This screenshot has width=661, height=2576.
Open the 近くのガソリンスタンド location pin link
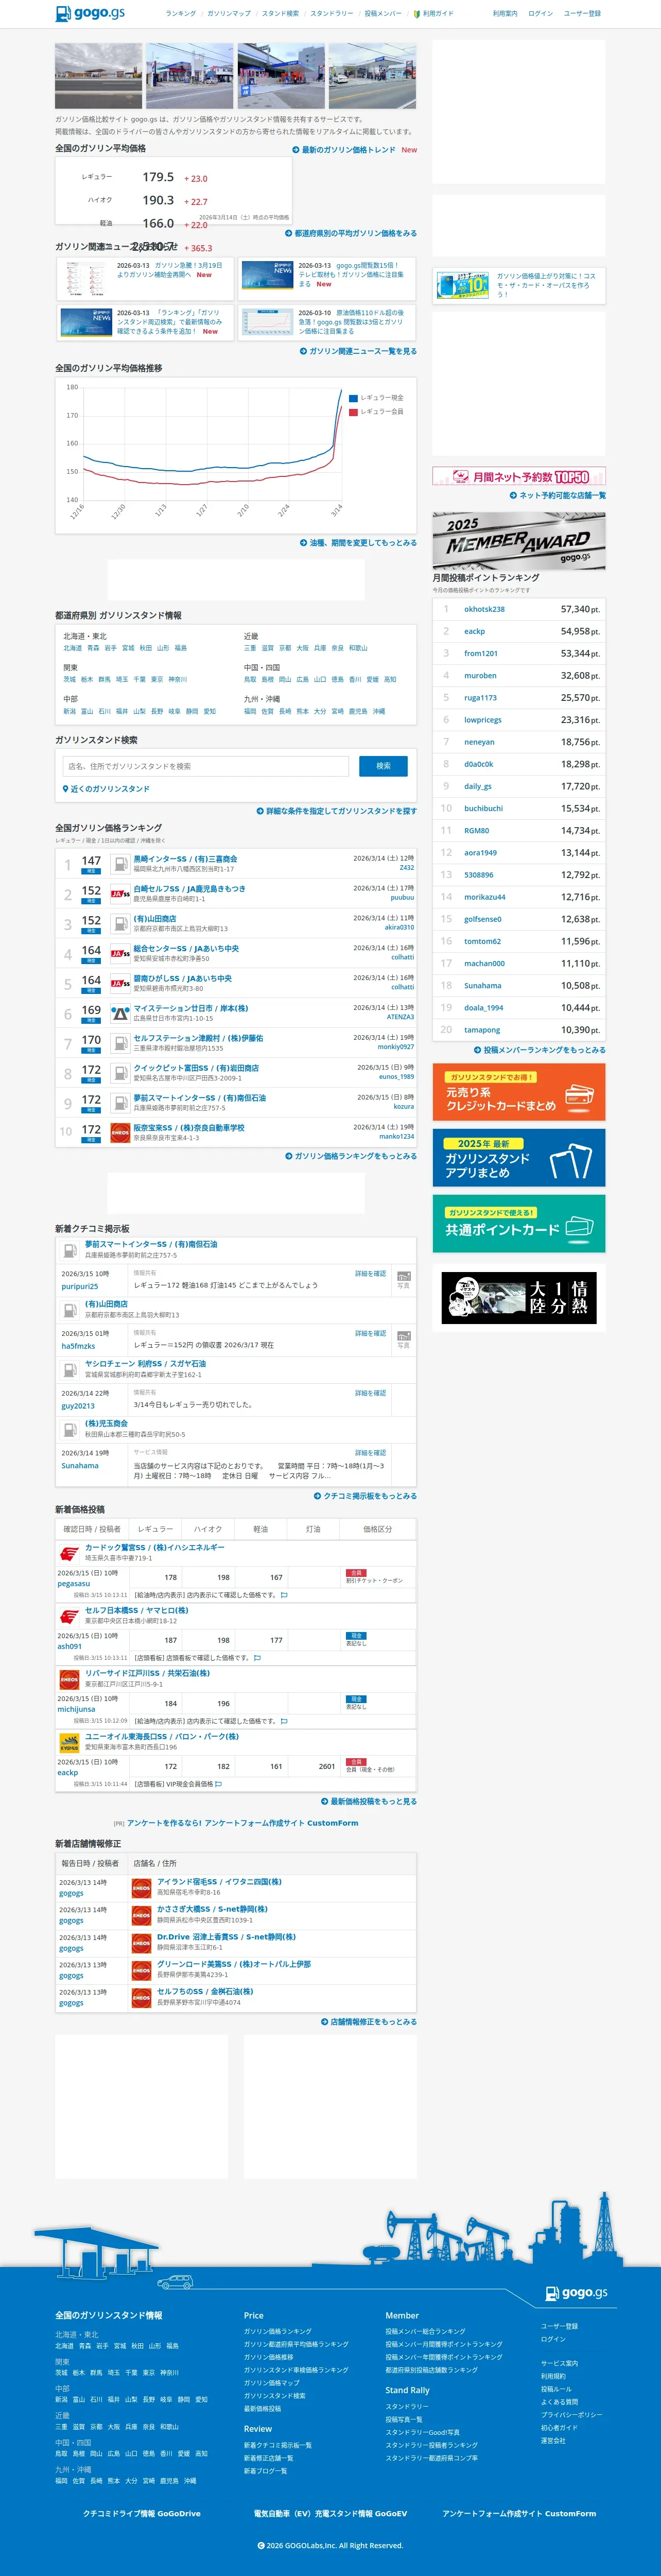(106, 789)
